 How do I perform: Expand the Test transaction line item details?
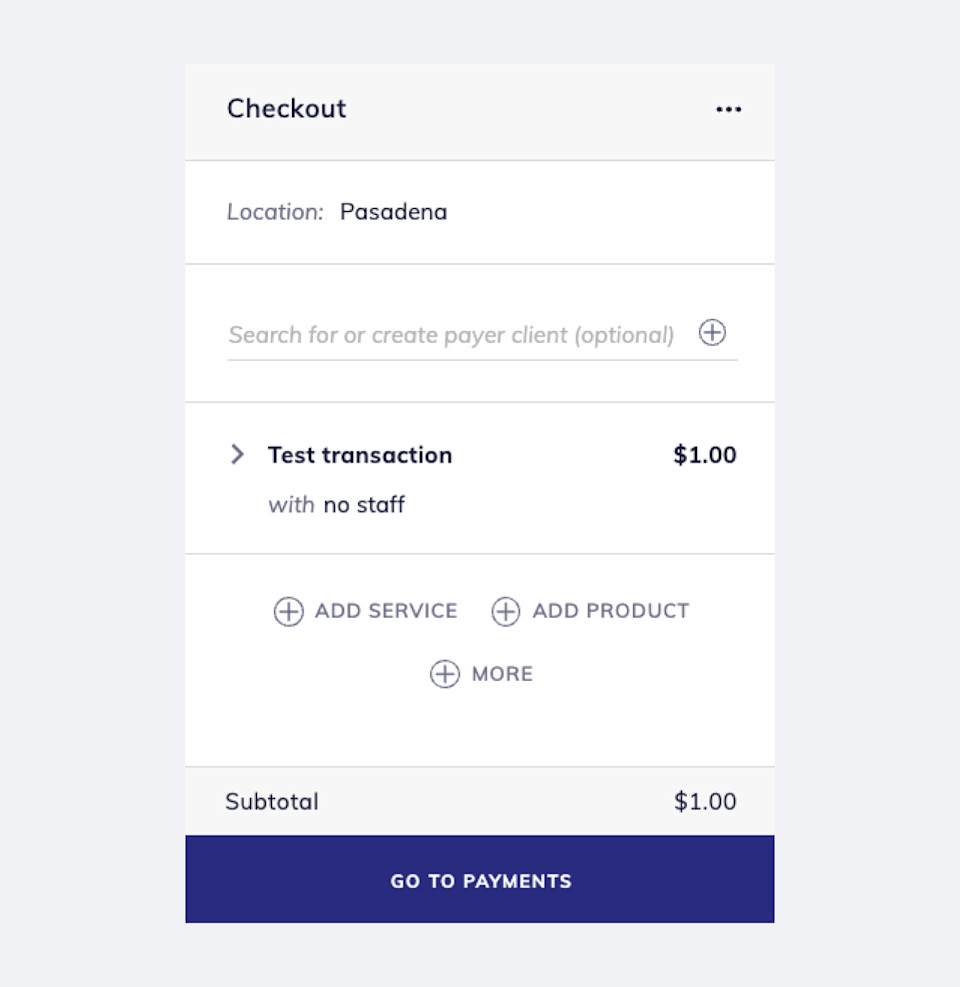(x=238, y=455)
